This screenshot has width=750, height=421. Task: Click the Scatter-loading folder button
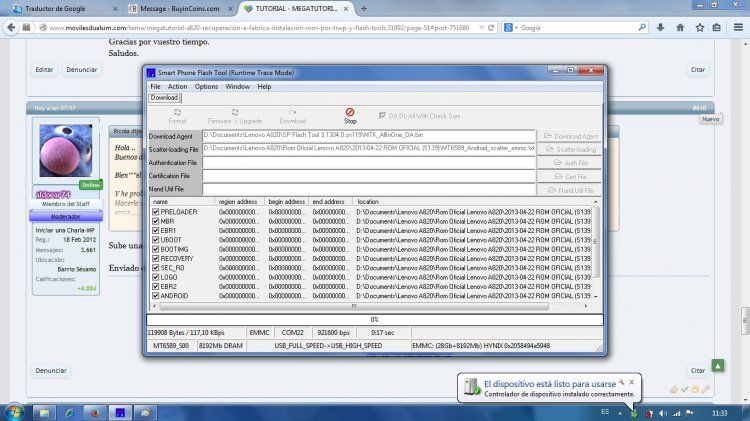(570, 149)
